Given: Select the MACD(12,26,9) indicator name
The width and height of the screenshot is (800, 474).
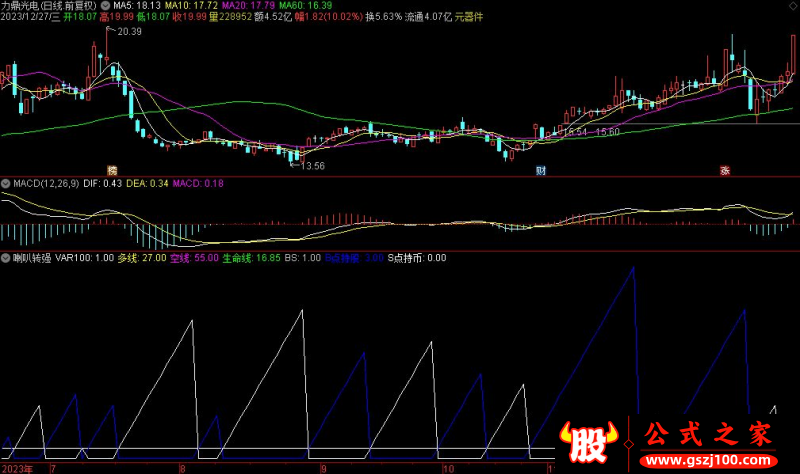Looking at the screenshot, I should click(x=46, y=183).
